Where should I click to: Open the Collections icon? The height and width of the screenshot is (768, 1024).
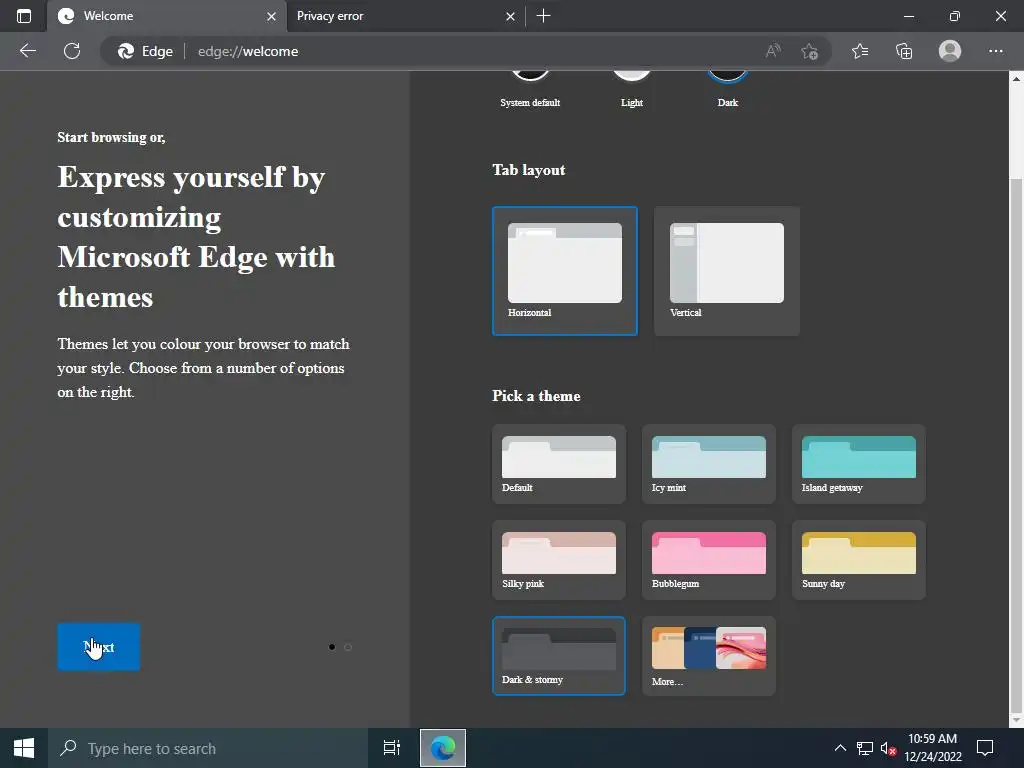pyautogui.click(x=904, y=51)
